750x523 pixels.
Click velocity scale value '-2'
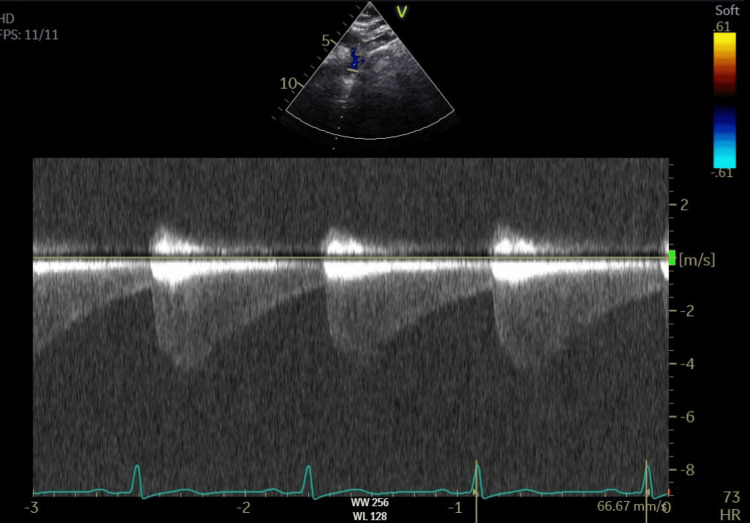pos(687,311)
